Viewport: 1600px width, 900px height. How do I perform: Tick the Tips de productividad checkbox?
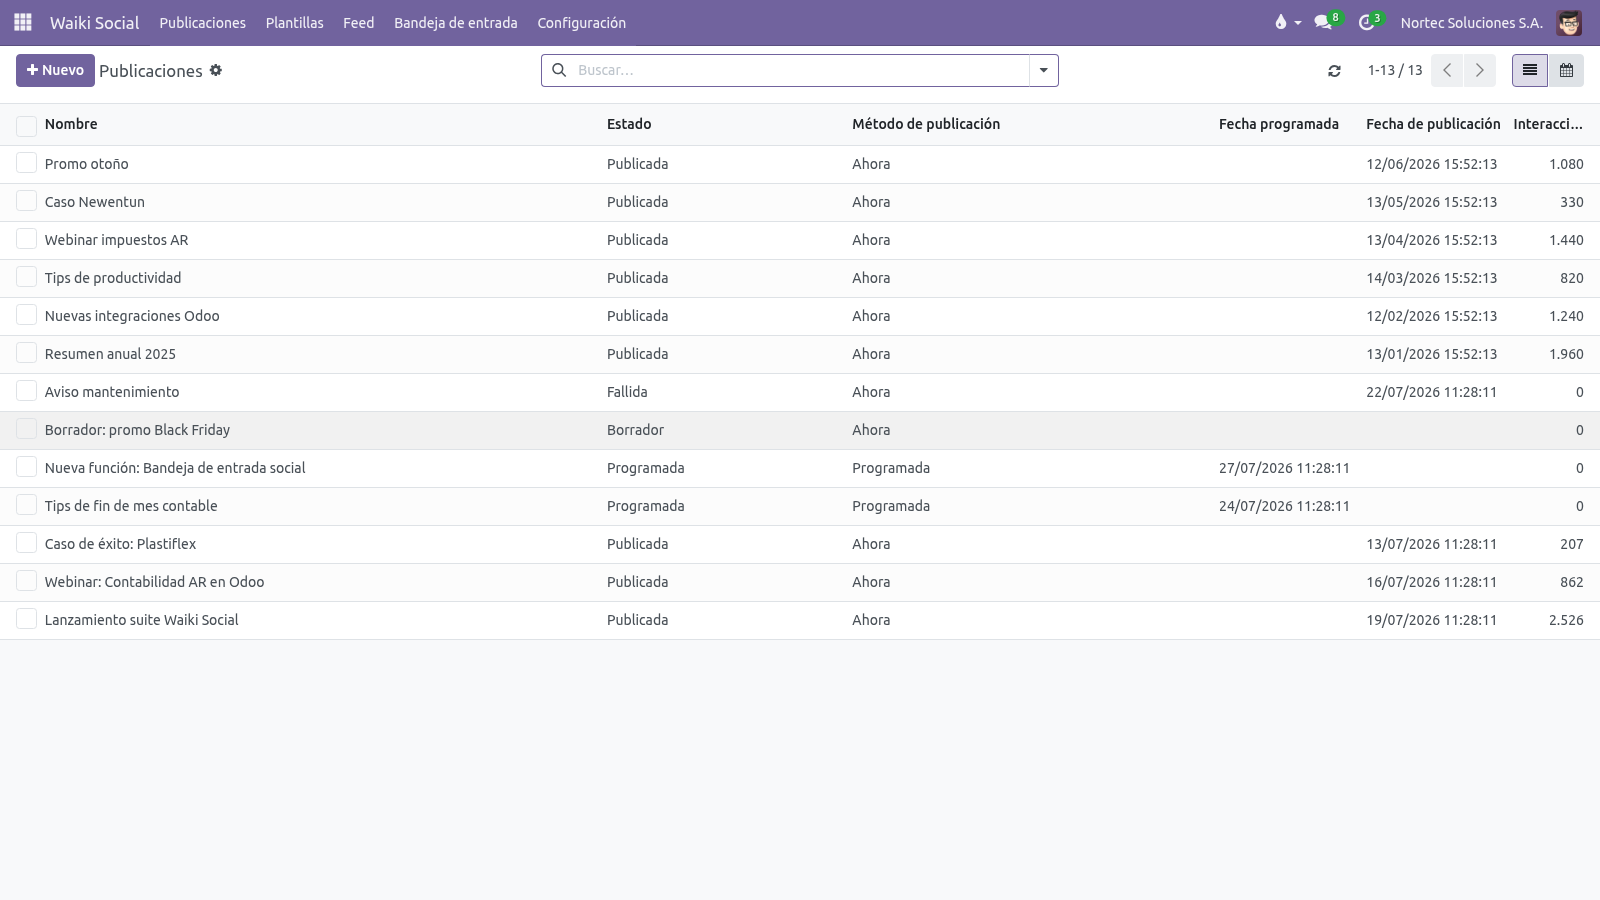click(x=26, y=277)
